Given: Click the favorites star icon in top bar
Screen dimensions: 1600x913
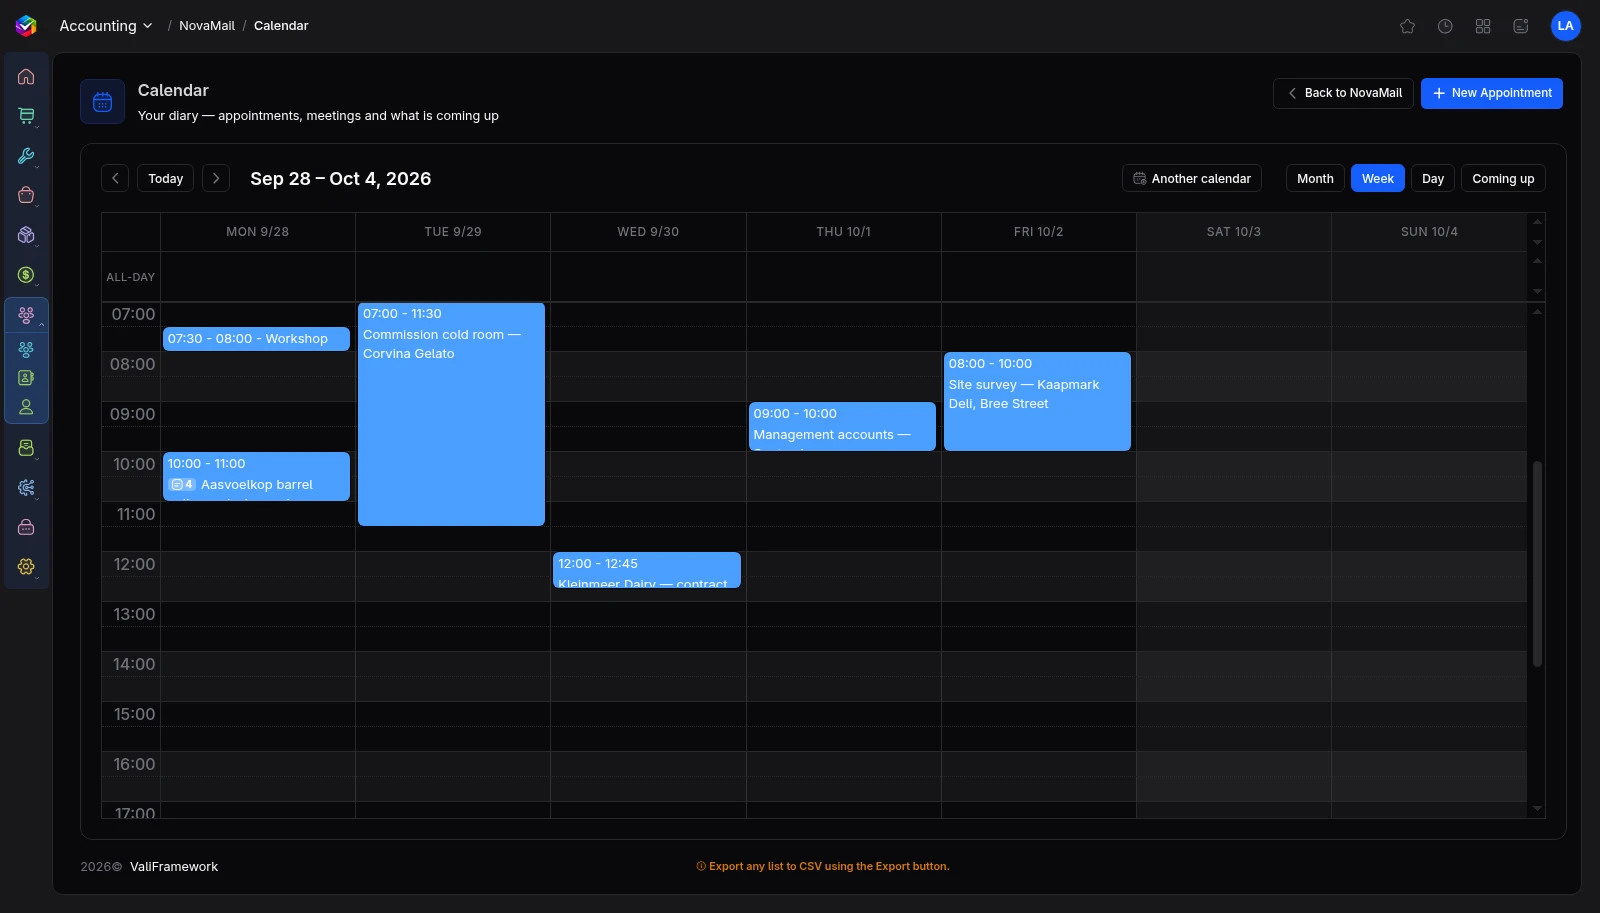Looking at the screenshot, I should tap(1407, 26).
